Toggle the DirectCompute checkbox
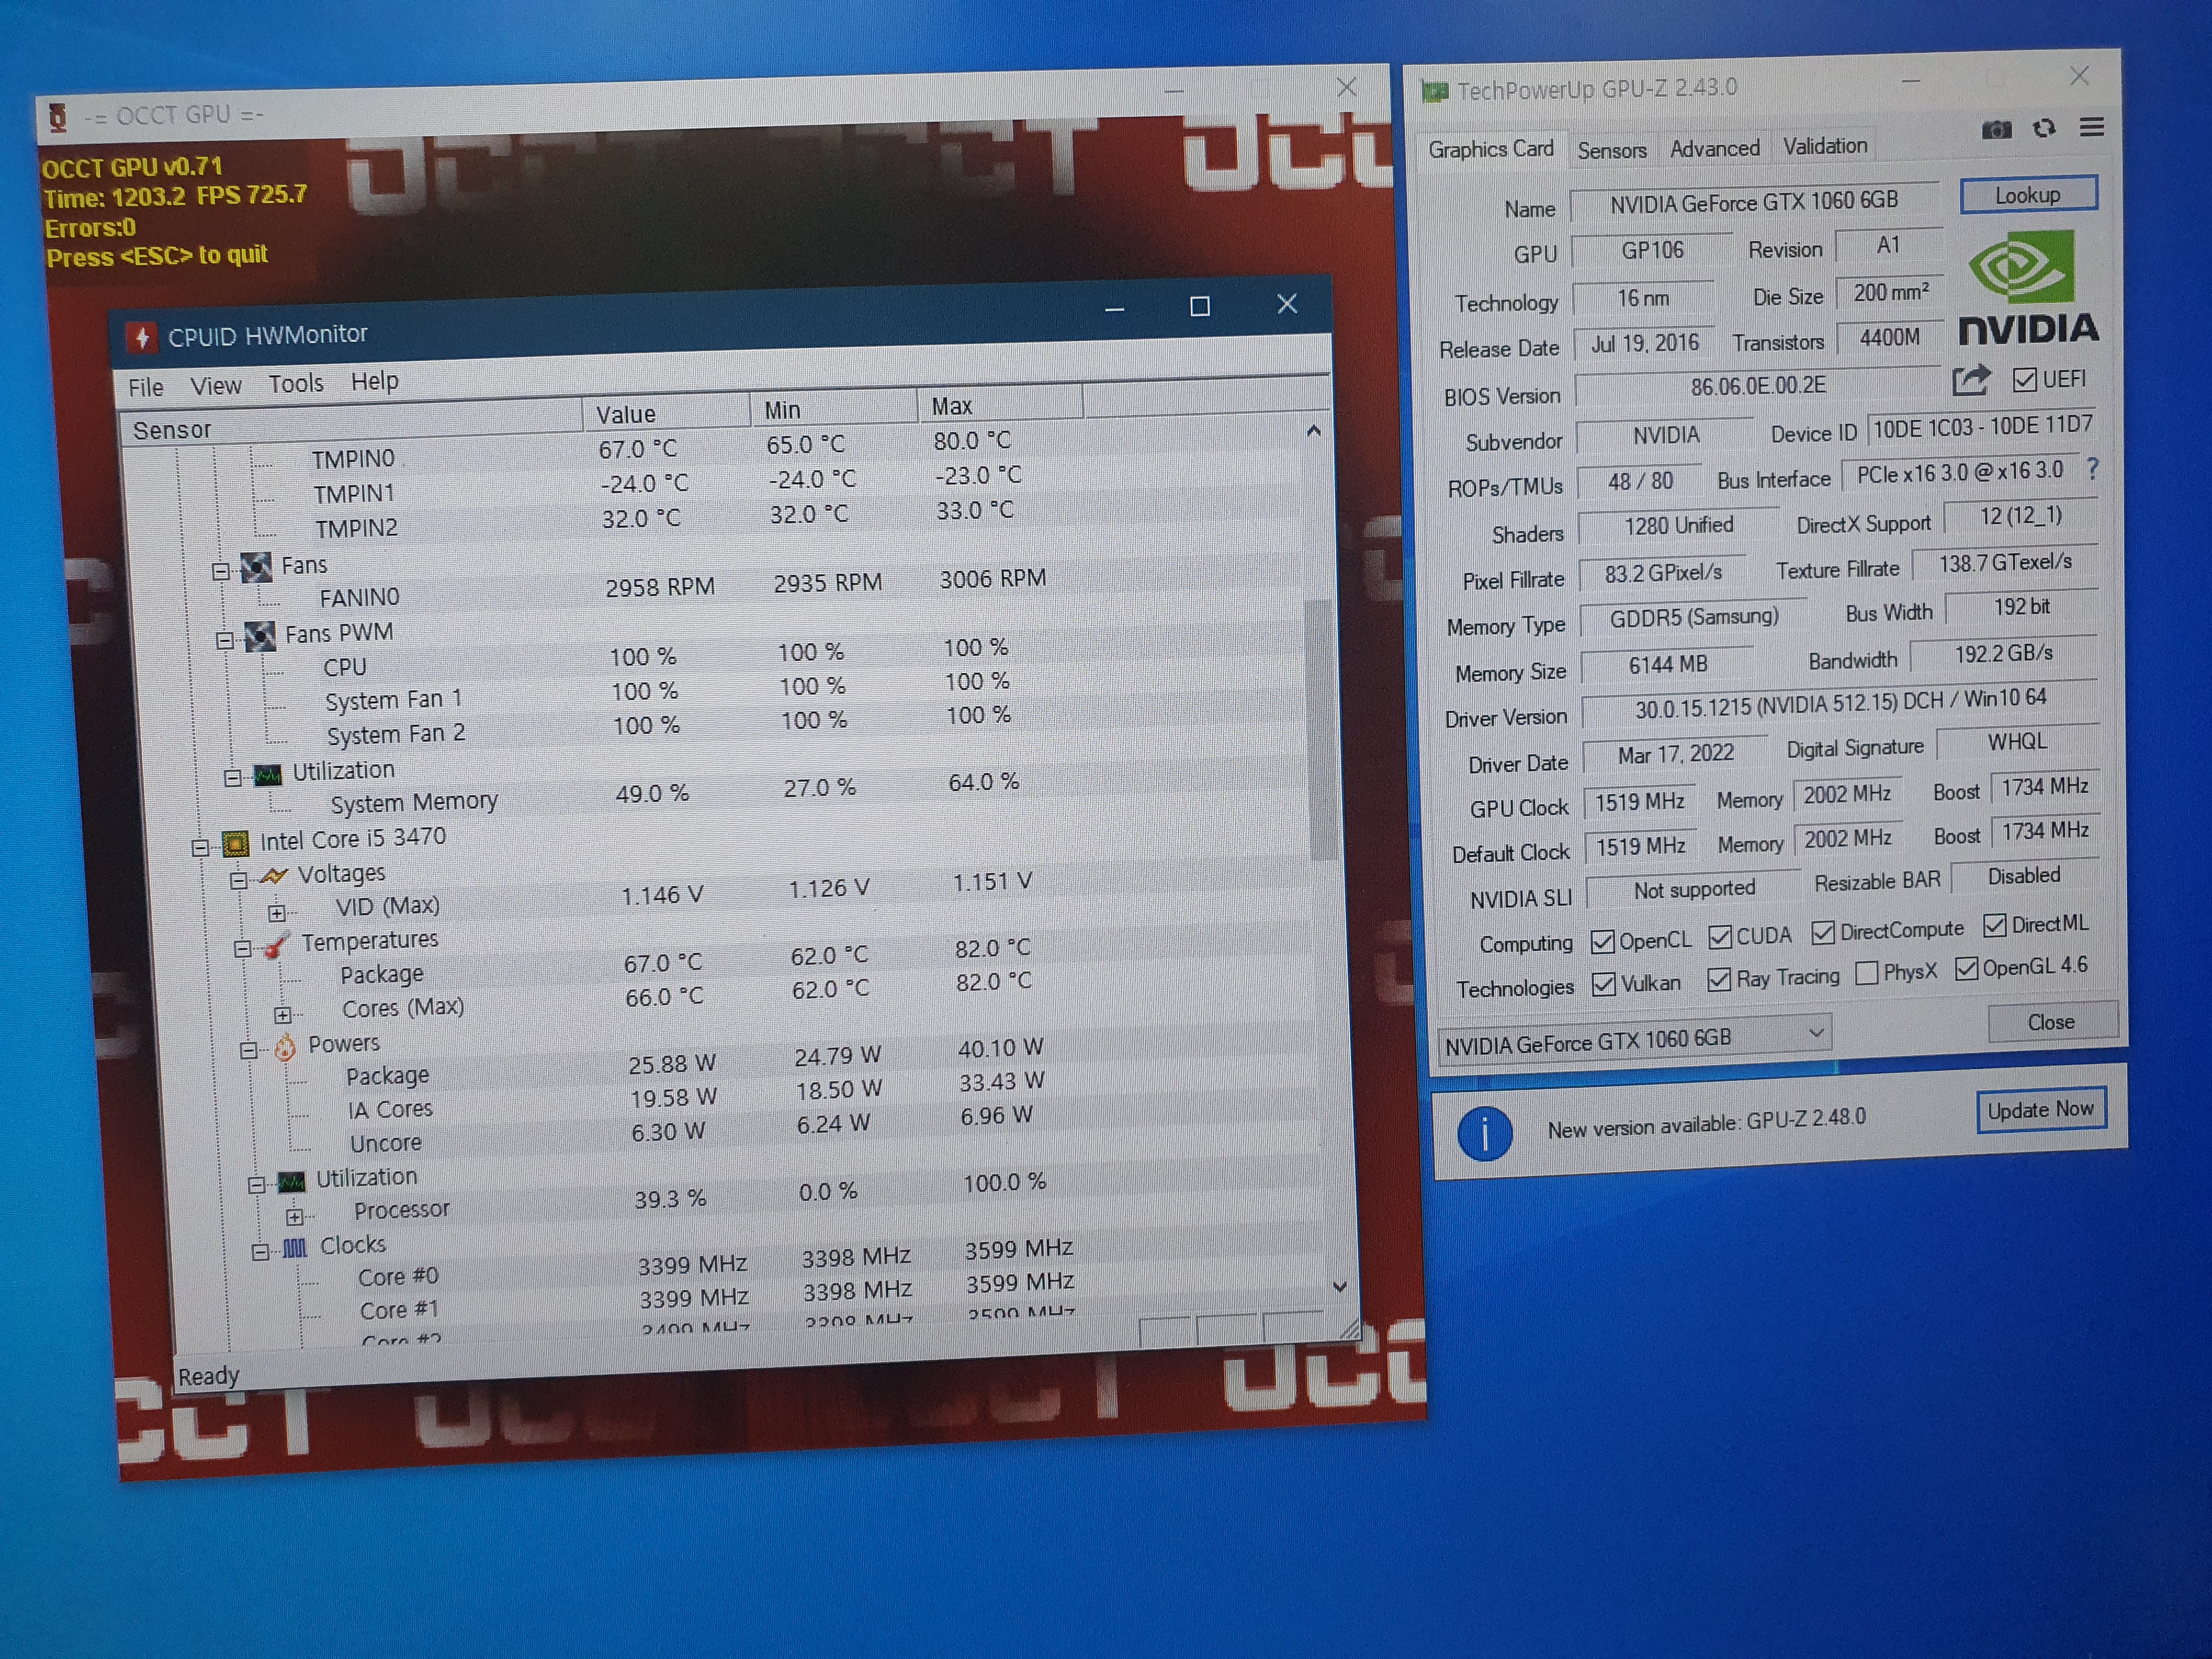This screenshot has height=1659, width=2212. coord(1822,932)
